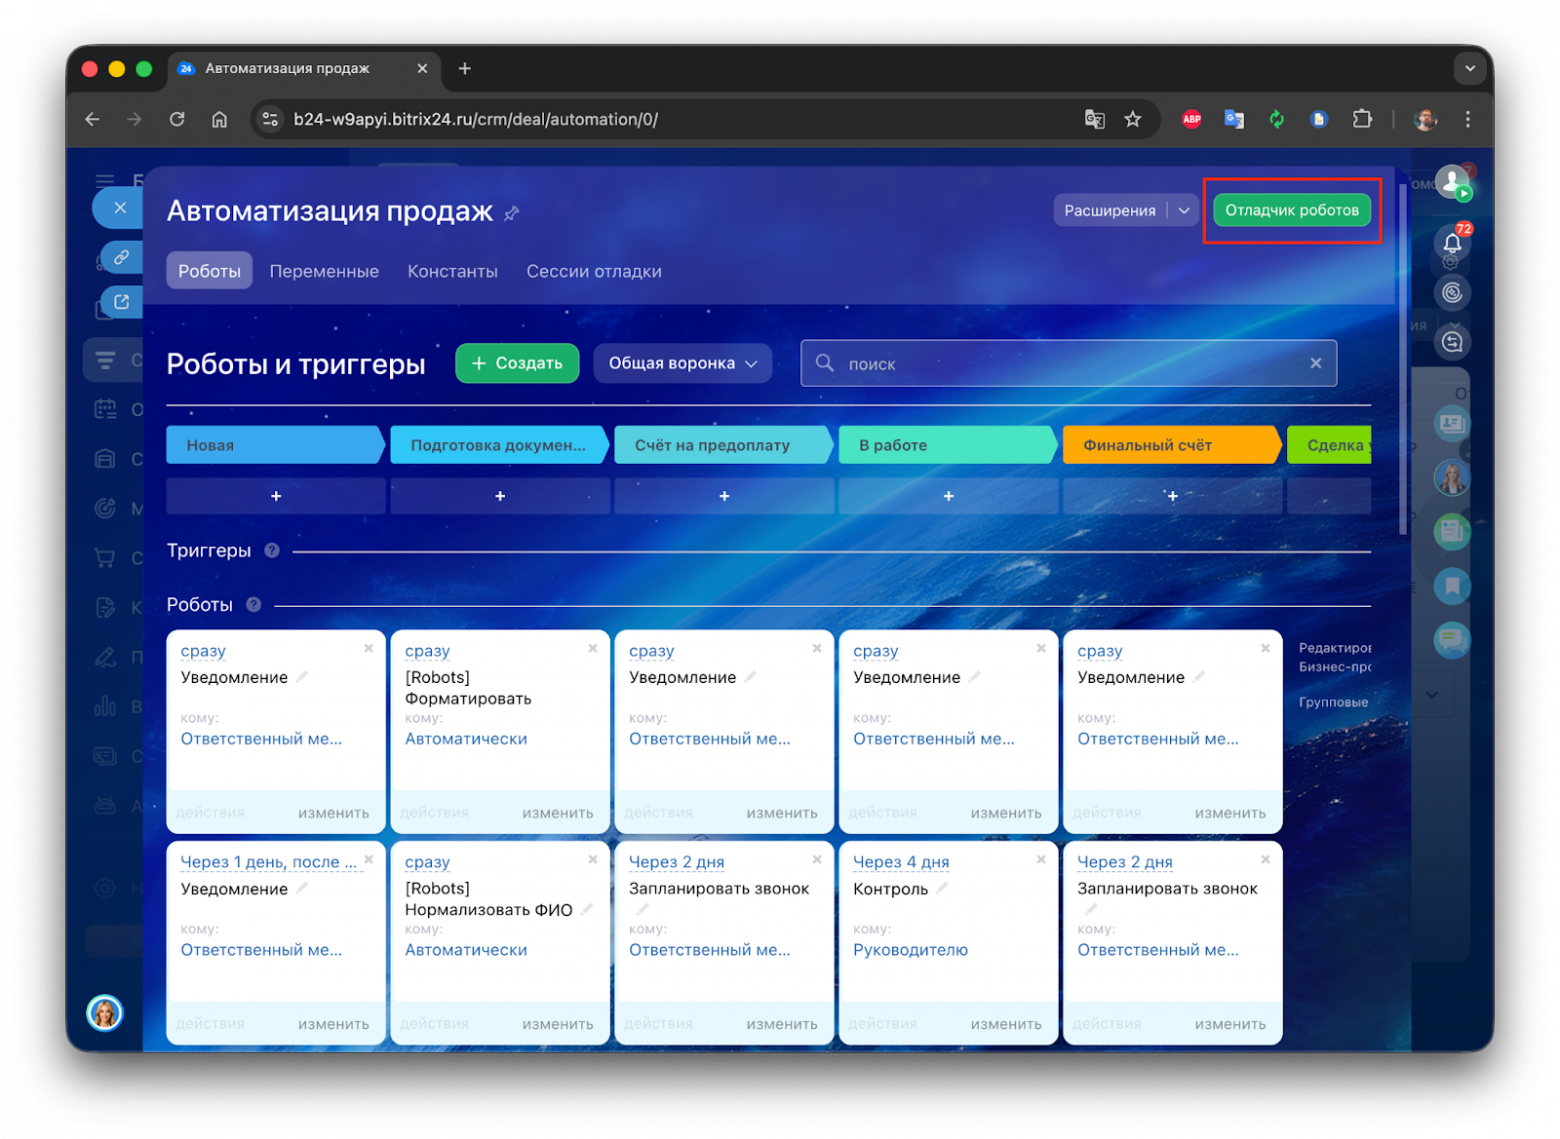Select the Счёт на предоплату stage

click(722, 445)
